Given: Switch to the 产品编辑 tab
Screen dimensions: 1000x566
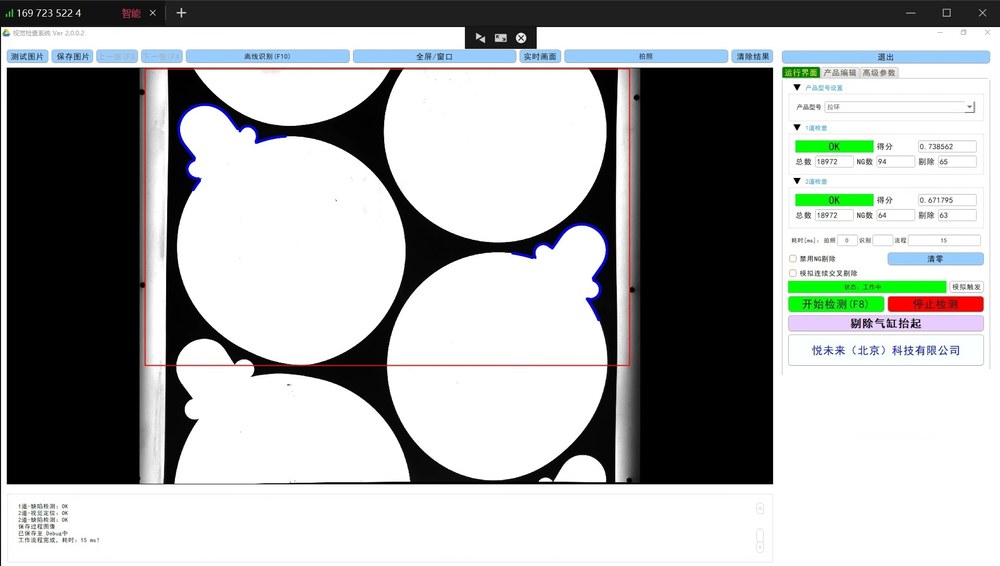Looking at the screenshot, I should coord(839,73).
